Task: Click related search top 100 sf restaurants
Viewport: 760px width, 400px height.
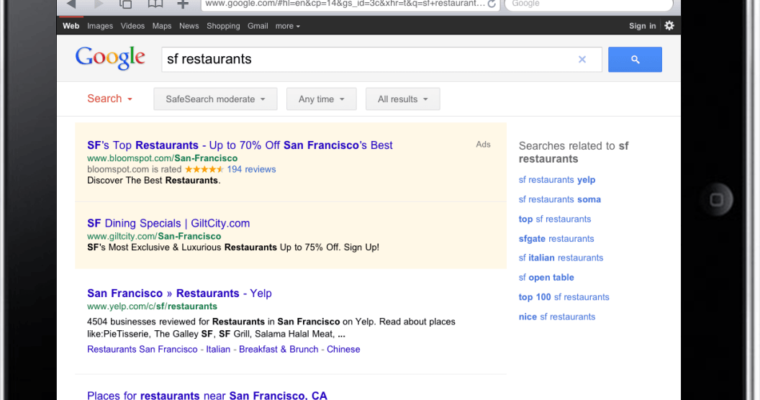Action: (x=564, y=297)
